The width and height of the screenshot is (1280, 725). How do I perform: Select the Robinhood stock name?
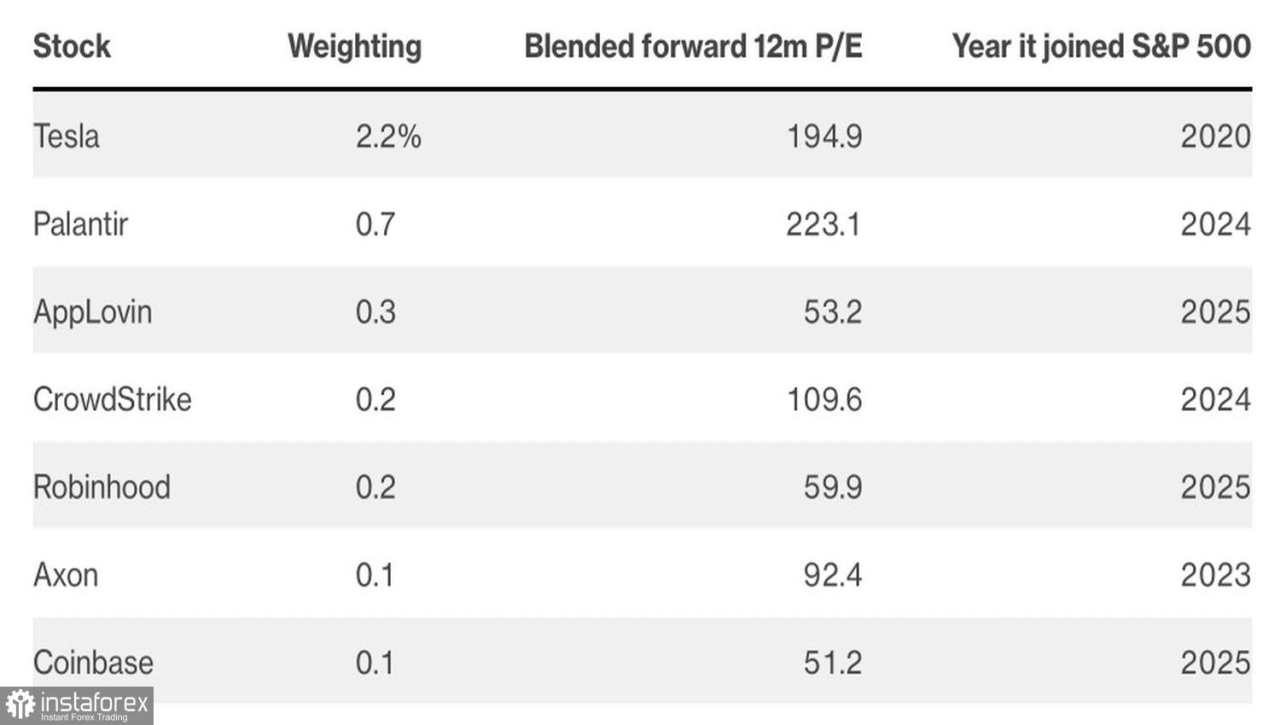coord(102,487)
